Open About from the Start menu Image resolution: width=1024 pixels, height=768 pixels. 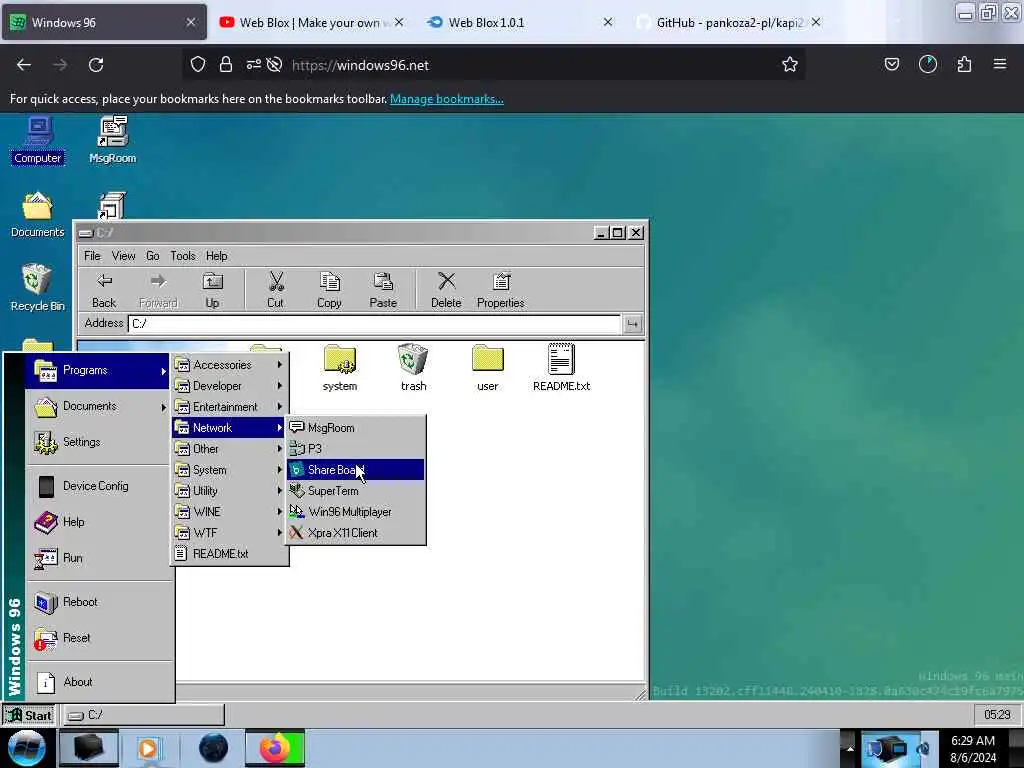98,681
